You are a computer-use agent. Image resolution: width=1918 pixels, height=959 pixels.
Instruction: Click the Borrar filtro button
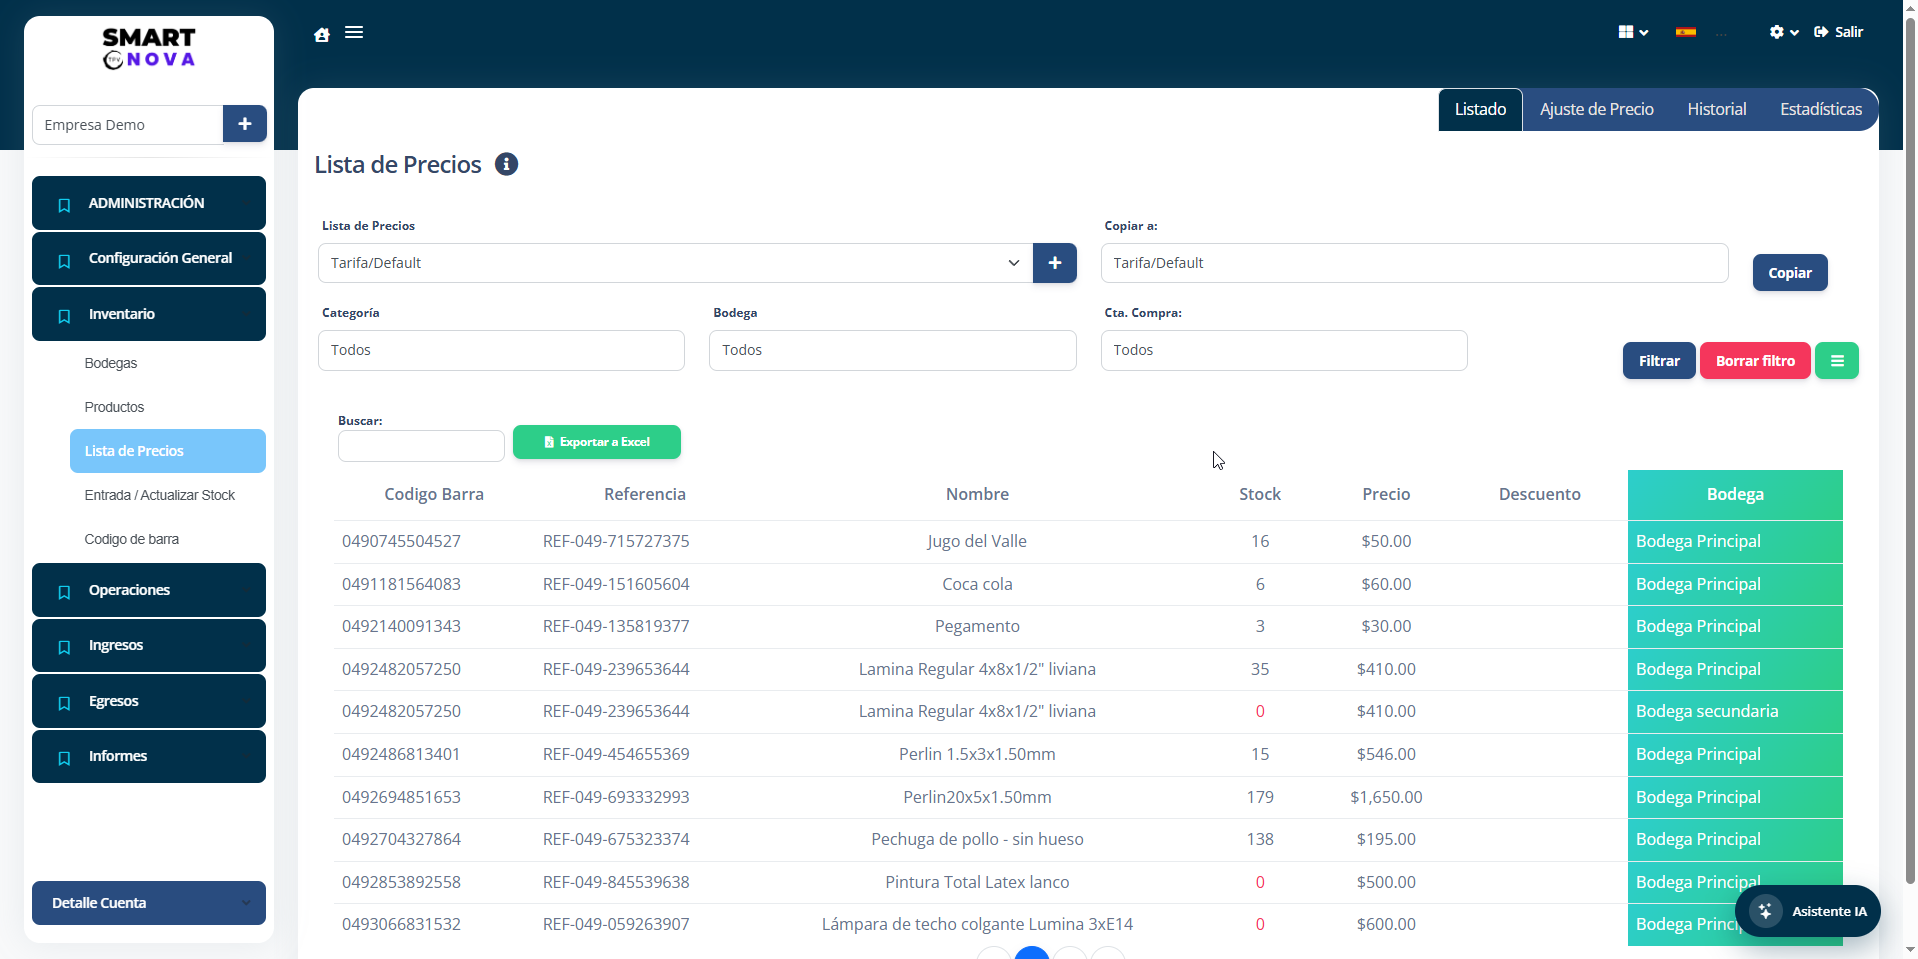1754,361
